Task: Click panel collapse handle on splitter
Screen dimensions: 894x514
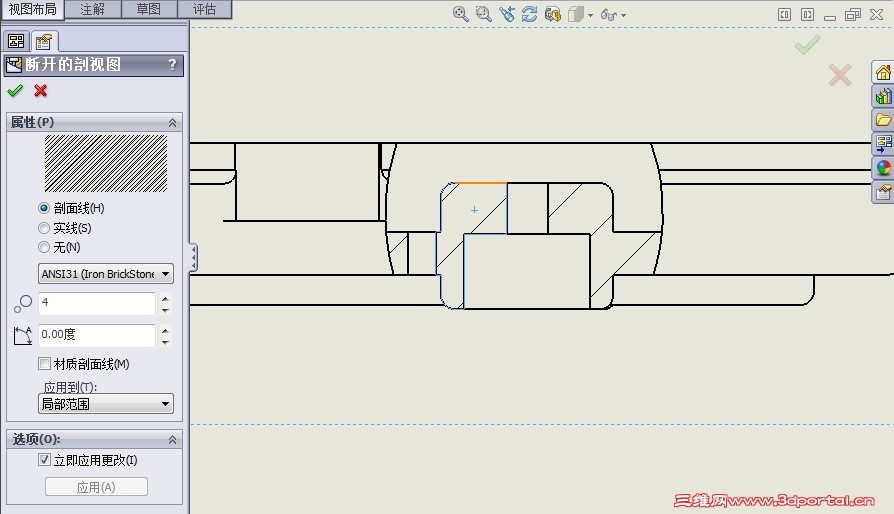Action: (x=194, y=258)
